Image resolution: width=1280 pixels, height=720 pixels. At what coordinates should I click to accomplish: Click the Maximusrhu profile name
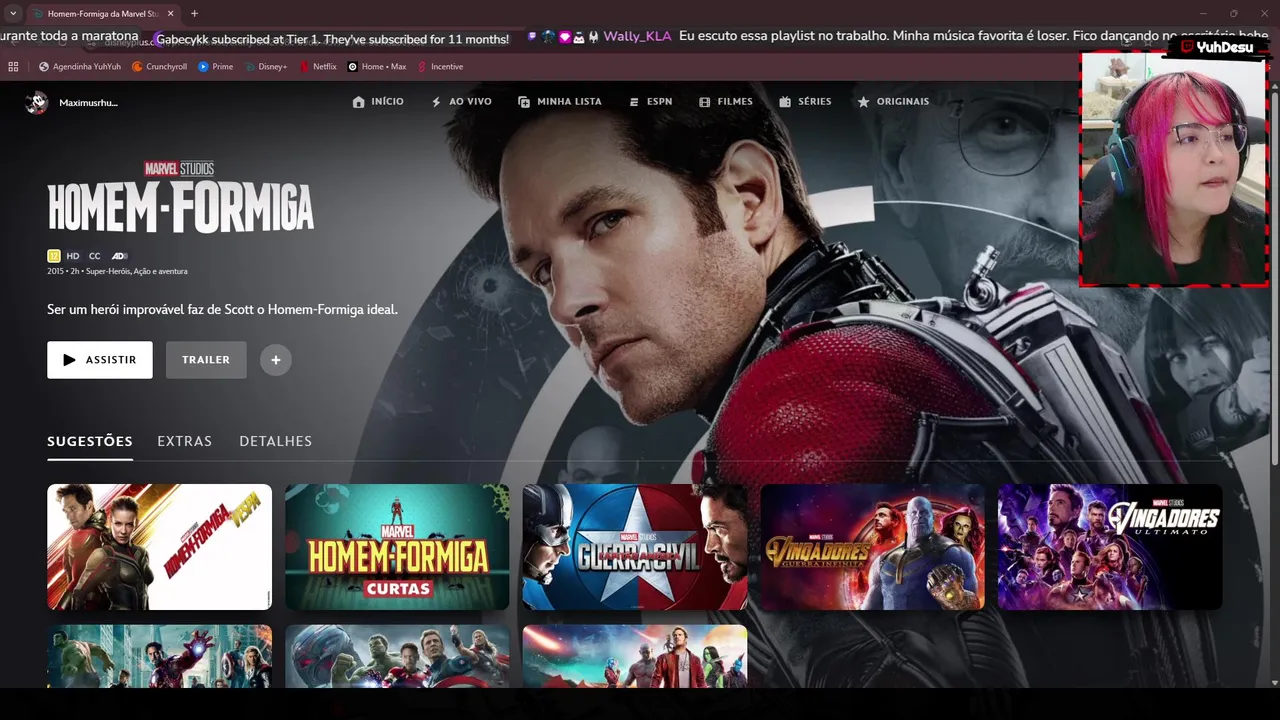88,103
